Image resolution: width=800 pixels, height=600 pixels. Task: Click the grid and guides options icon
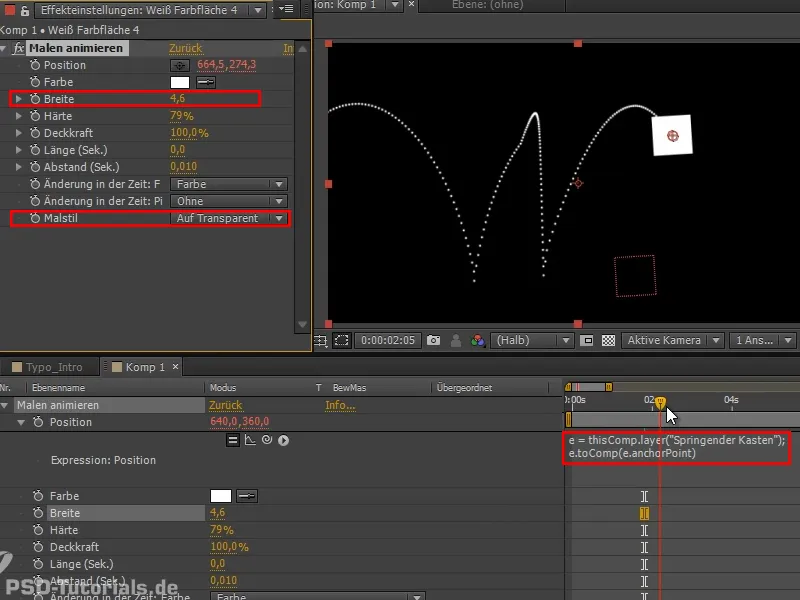[320, 340]
